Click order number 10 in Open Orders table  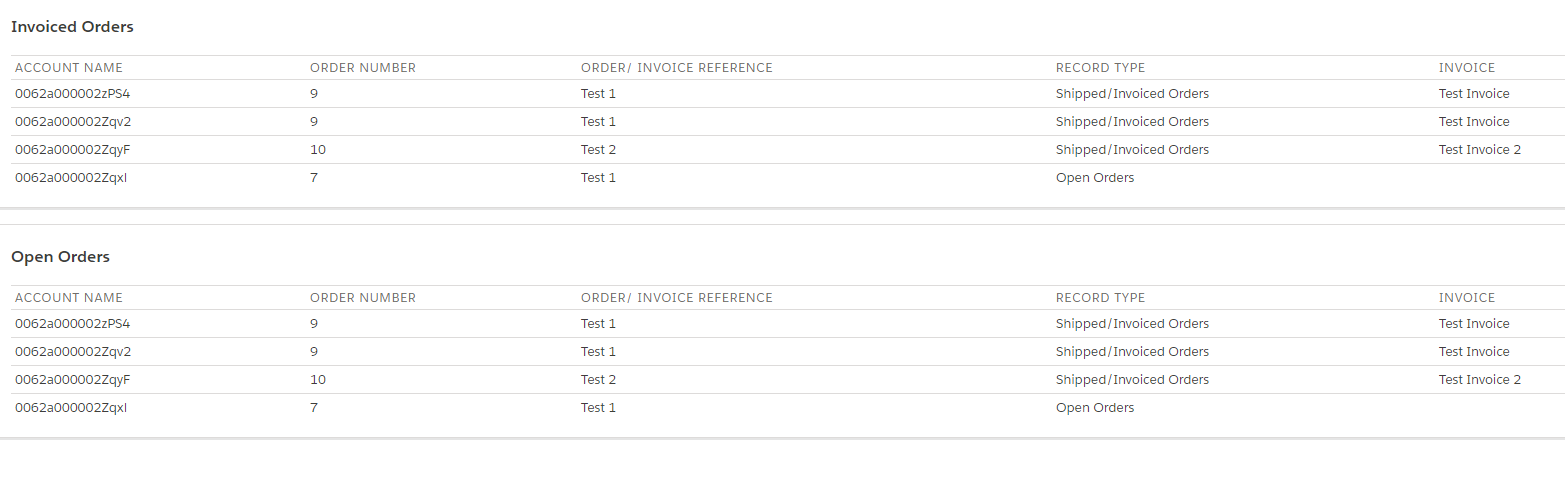[x=318, y=380]
